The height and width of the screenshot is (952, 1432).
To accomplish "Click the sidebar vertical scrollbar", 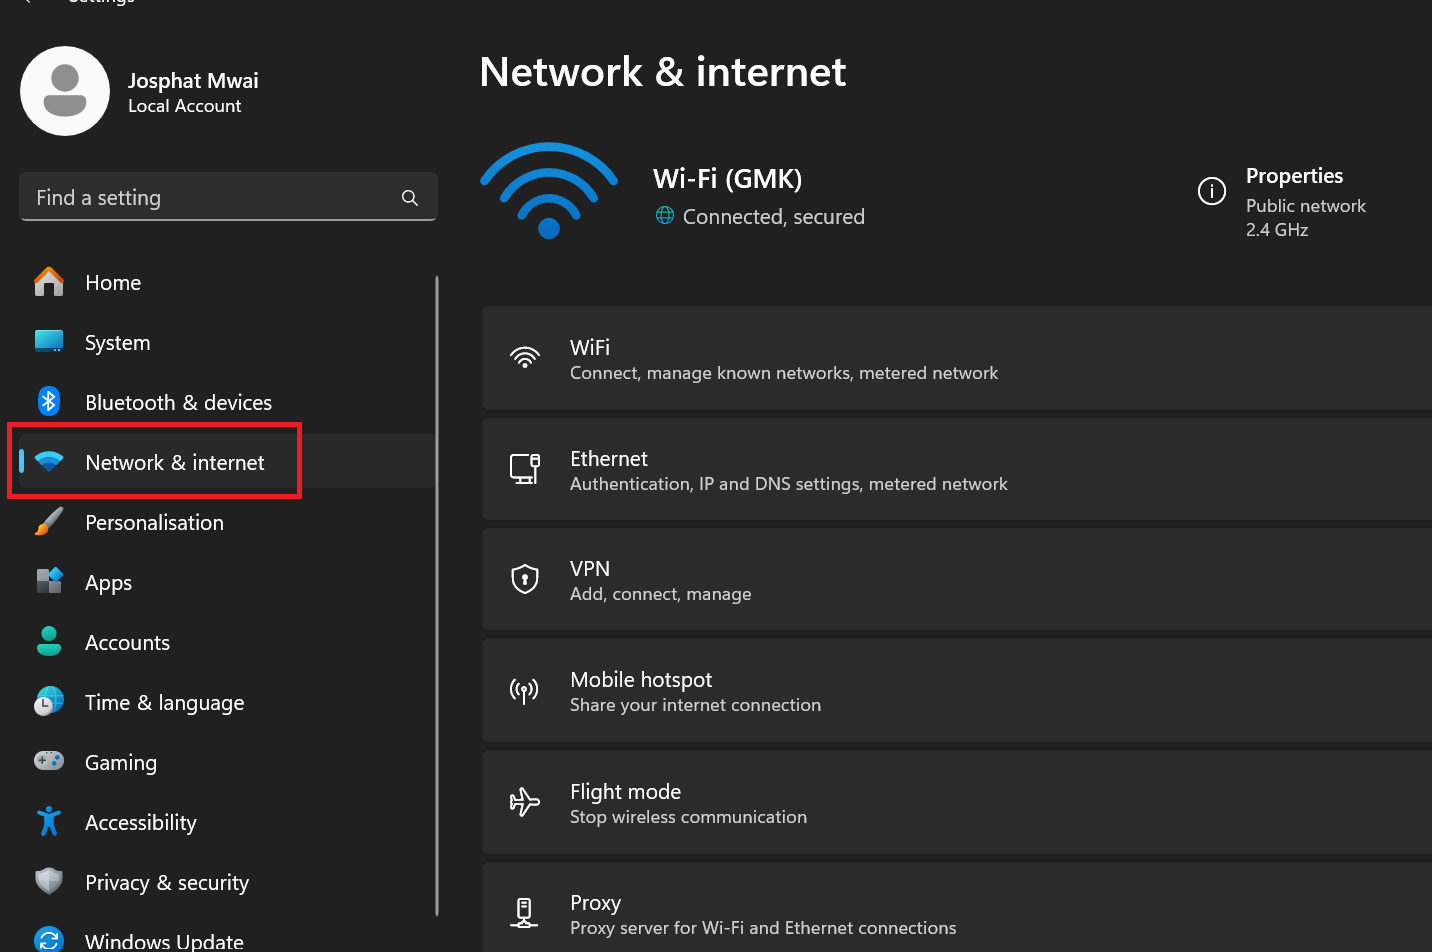I will coord(437,595).
